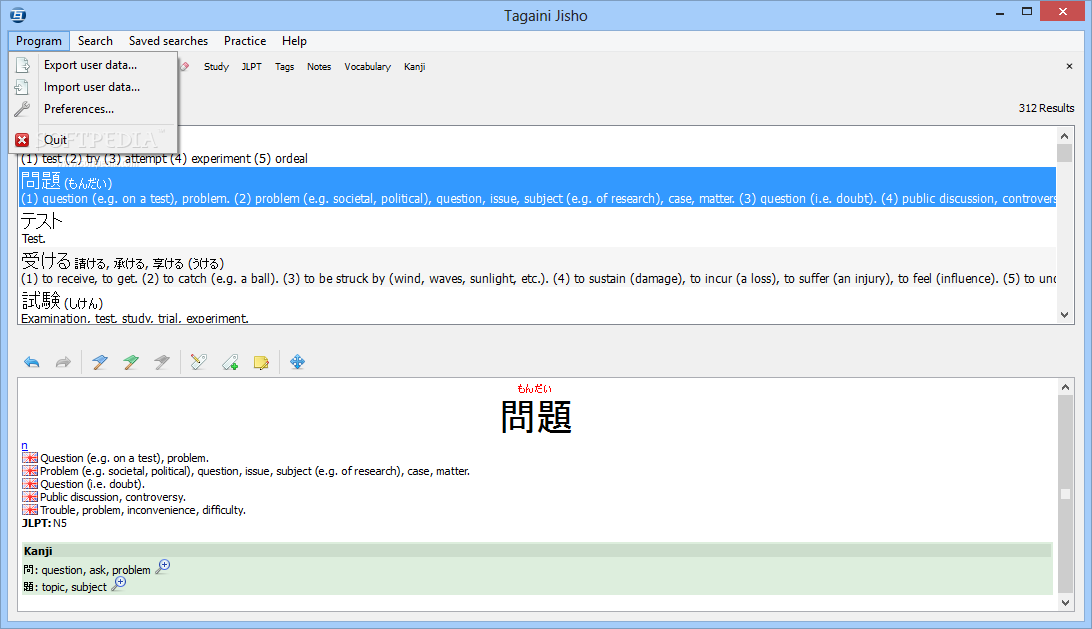This screenshot has height=629, width=1092.
Task: Open the Kanji search filter
Action: [x=414, y=67]
